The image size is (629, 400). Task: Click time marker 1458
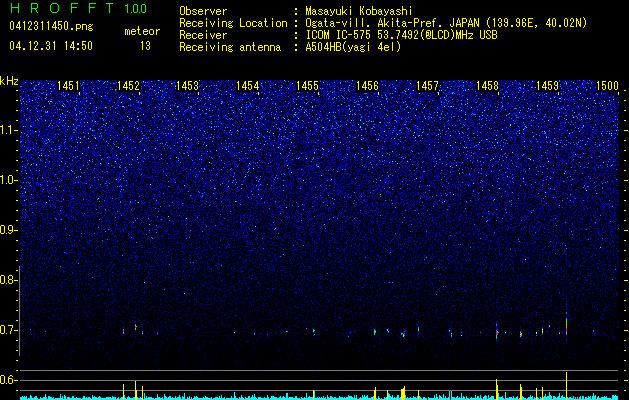(x=487, y=86)
